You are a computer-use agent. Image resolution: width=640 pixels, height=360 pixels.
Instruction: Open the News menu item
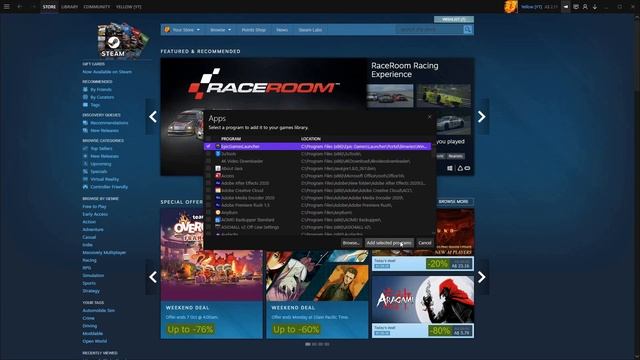(282, 30)
